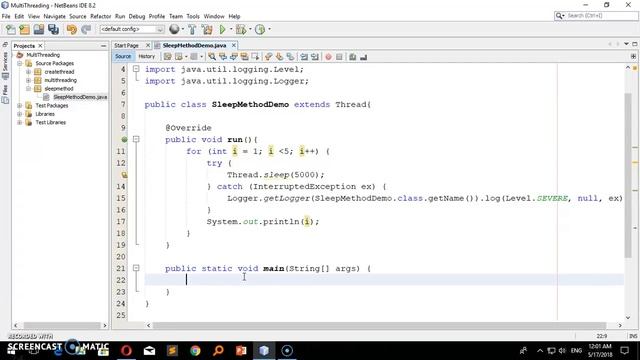Click the Stop Macro Recording icon
This screenshot has width=640, height=360.
pos(339,57)
